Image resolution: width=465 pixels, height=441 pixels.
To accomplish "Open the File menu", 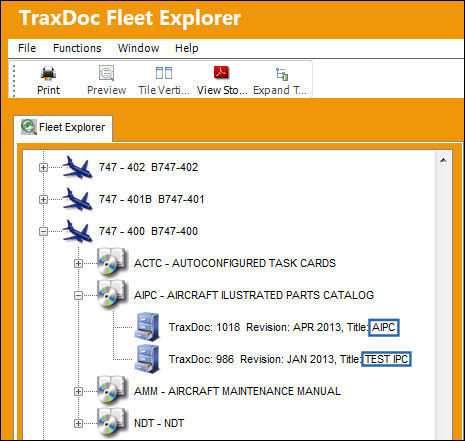I will 27,48.
